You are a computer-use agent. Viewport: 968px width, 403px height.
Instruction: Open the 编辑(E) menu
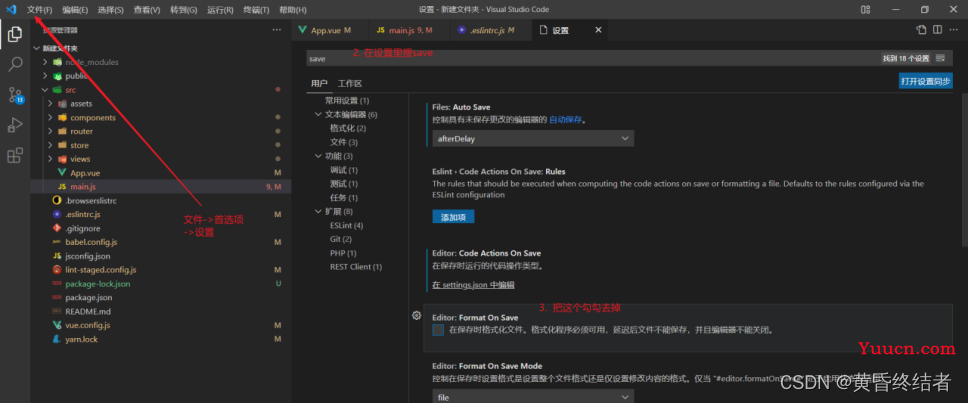coord(75,10)
